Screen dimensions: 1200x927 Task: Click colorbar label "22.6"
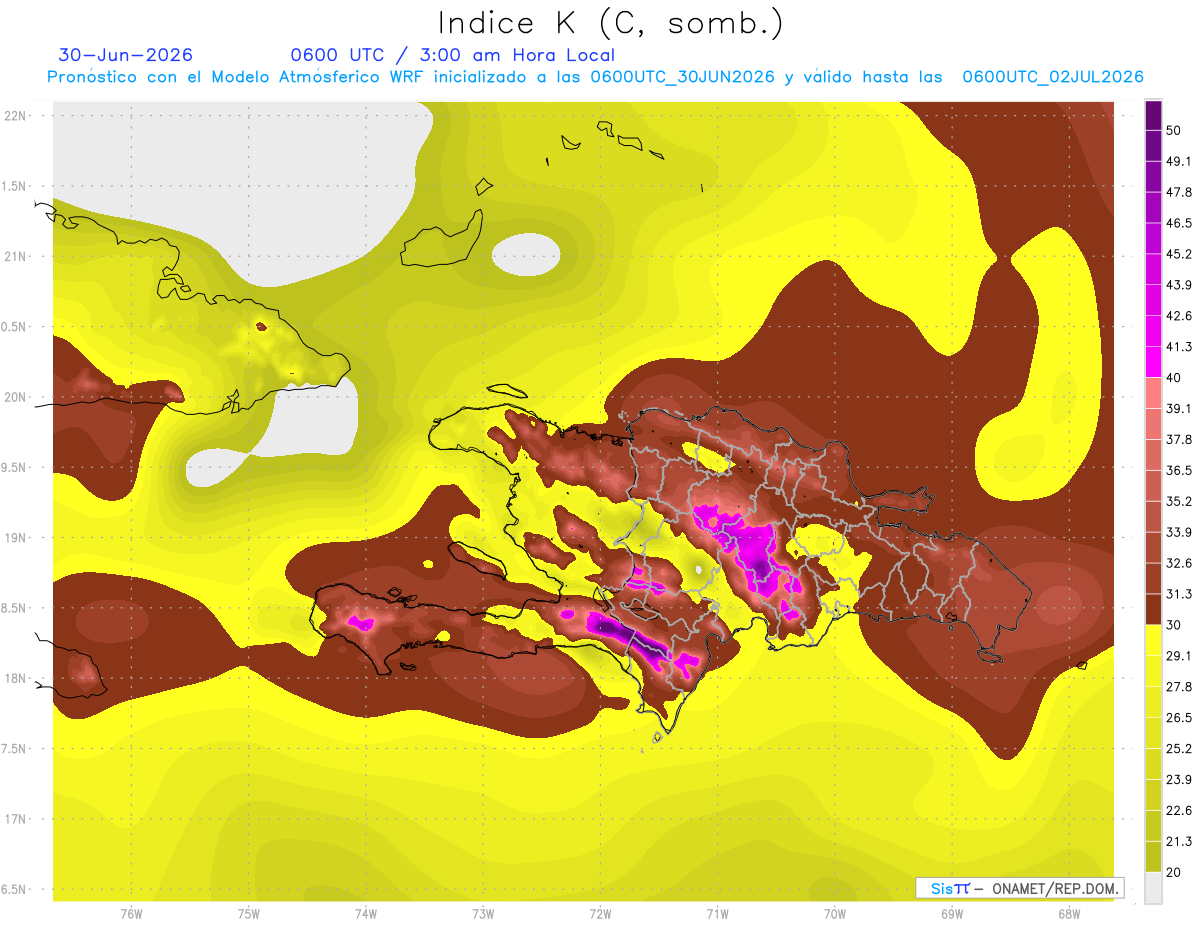1179,810
